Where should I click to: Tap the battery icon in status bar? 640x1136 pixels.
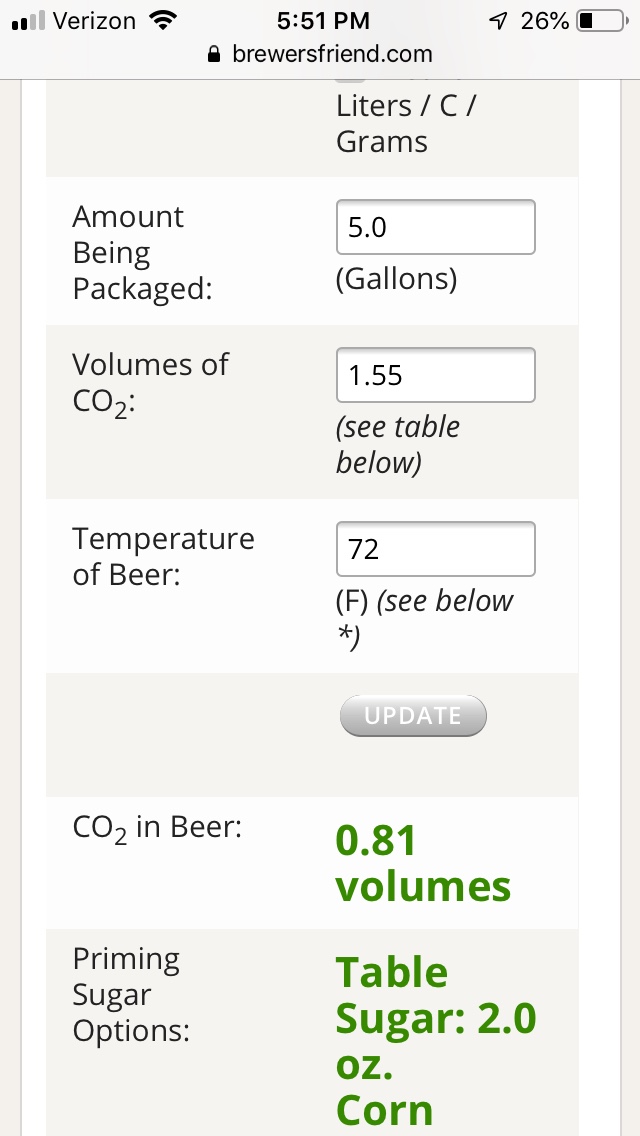[x=601, y=21]
